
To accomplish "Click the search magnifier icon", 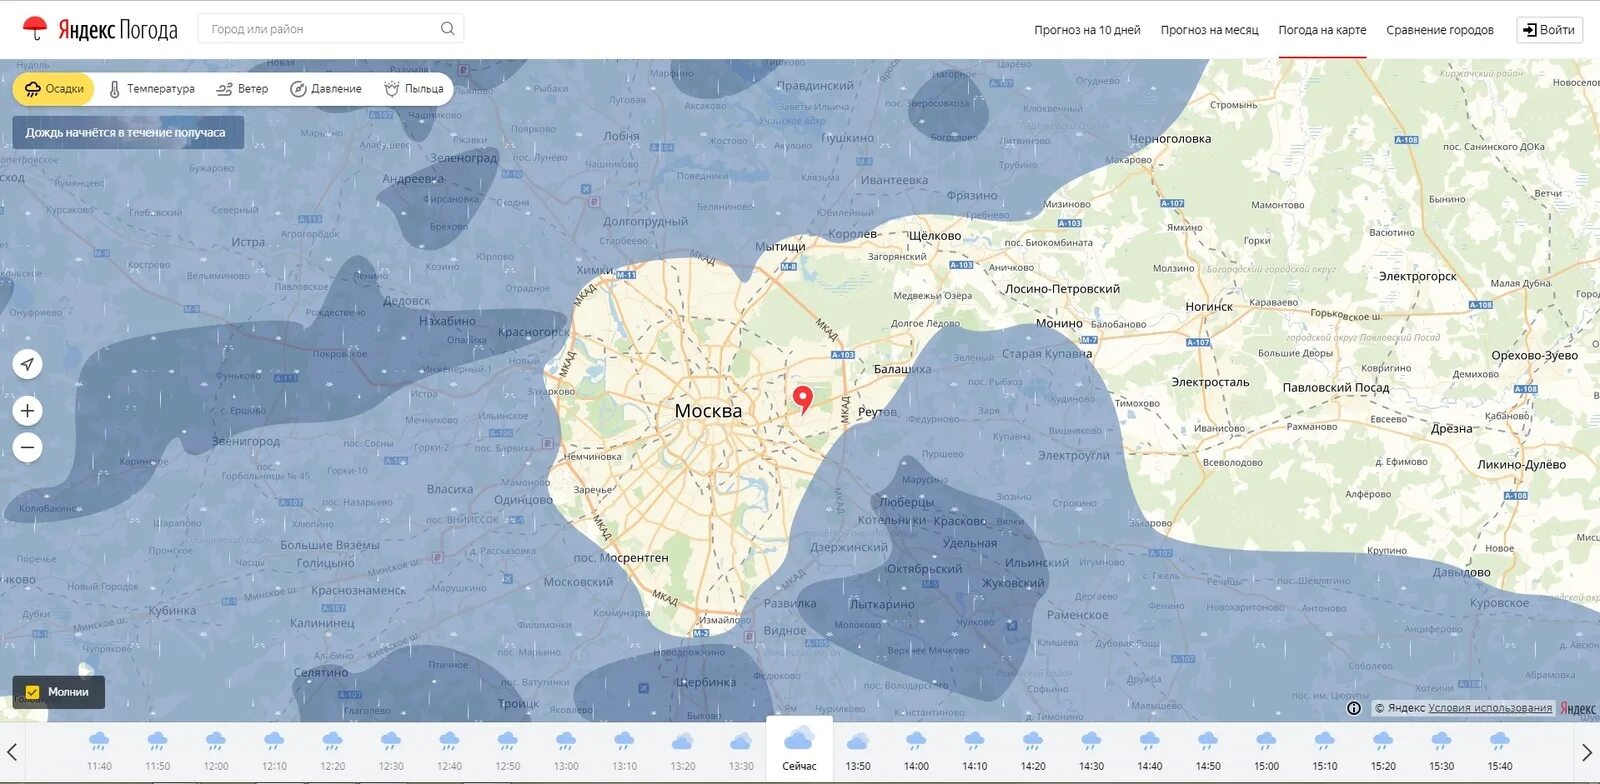I will coord(448,29).
